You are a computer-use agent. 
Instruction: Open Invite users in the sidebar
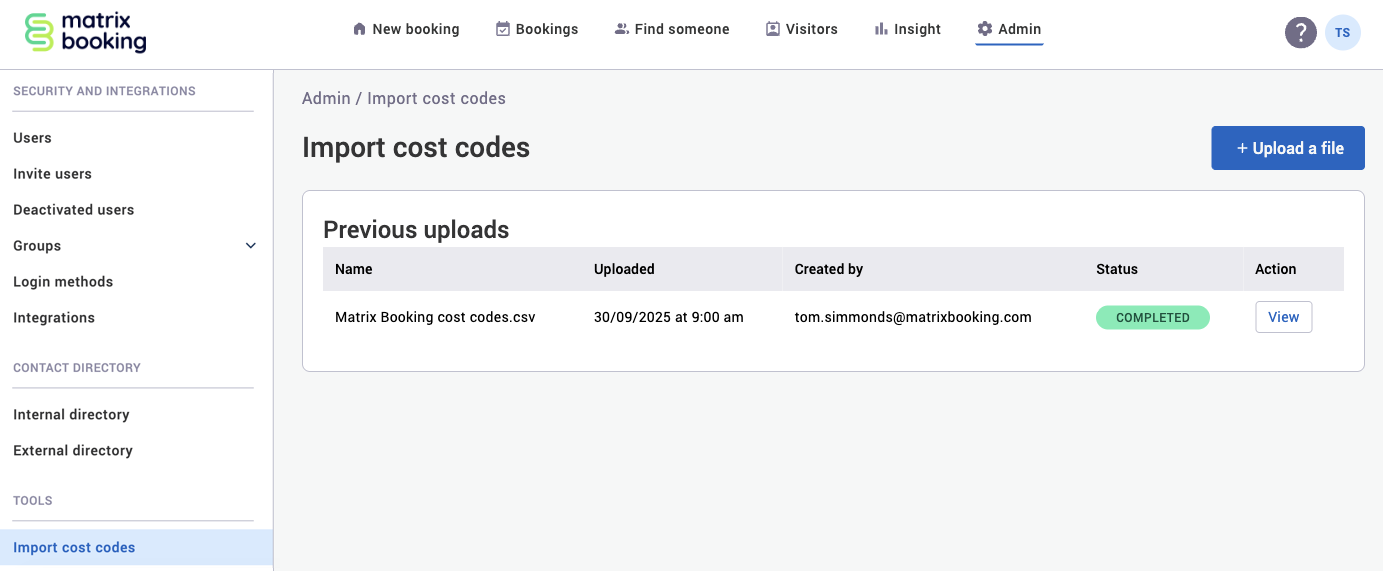(x=52, y=174)
